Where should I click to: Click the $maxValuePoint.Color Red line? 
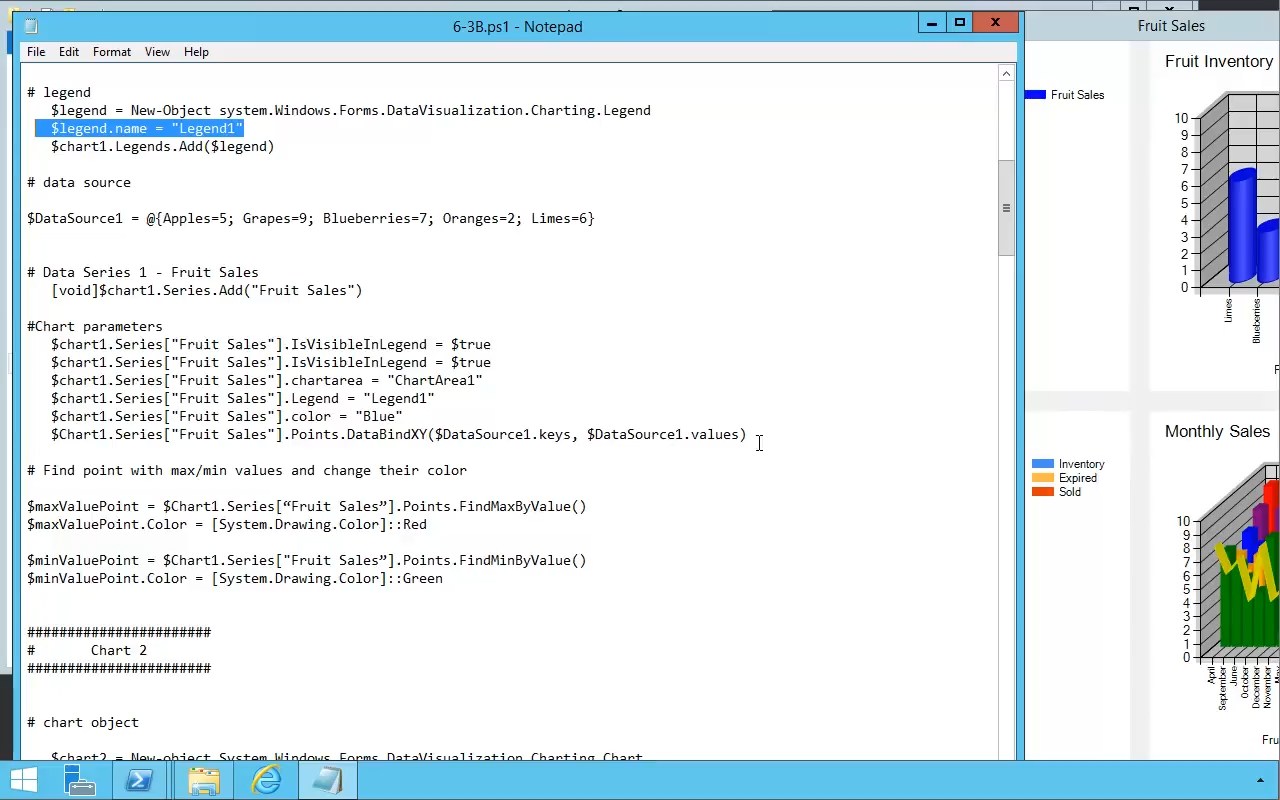[x=227, y=524]
